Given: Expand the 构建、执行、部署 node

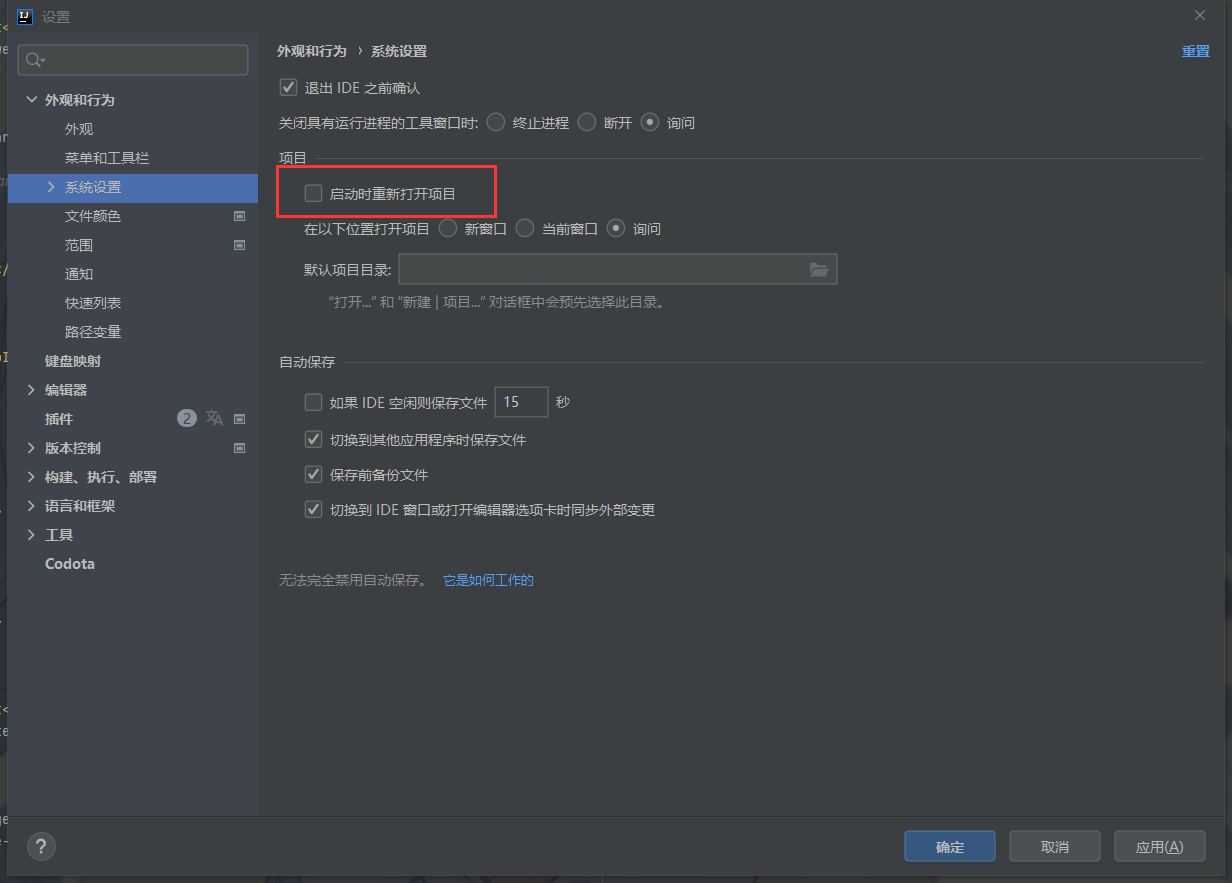Looking at the screenshot, I should click(32, 477).
